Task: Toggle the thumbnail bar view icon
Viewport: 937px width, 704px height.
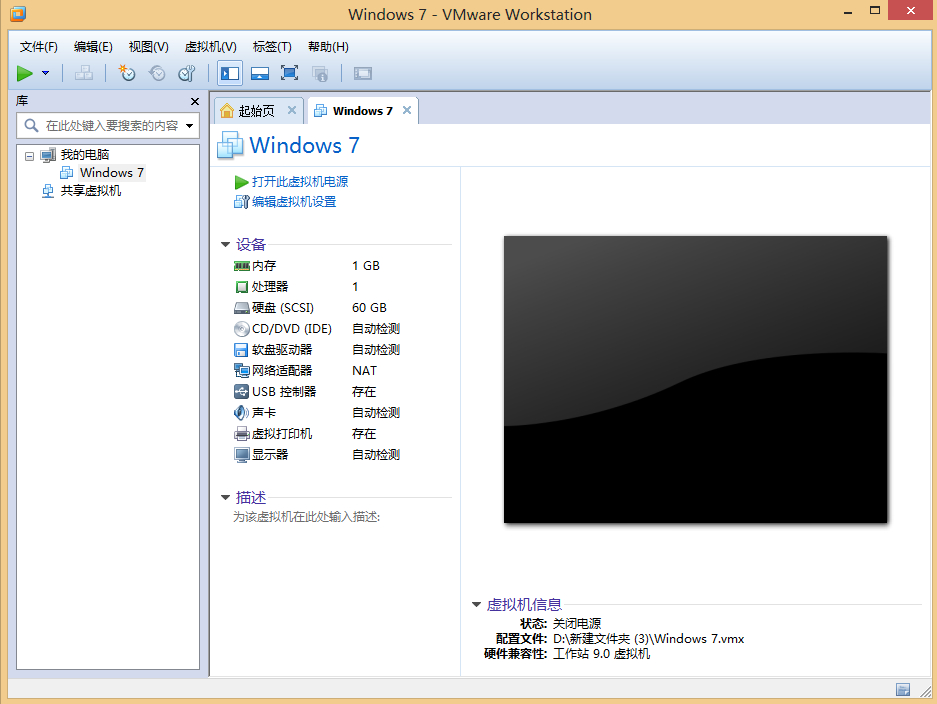Action: (260, 74)
